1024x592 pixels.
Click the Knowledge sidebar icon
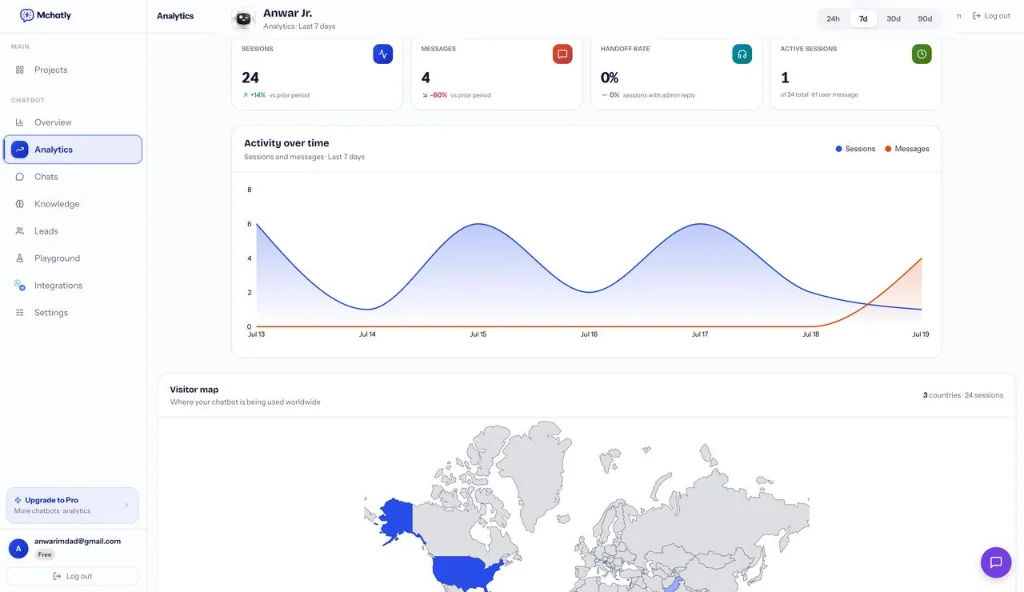(20, 204)
